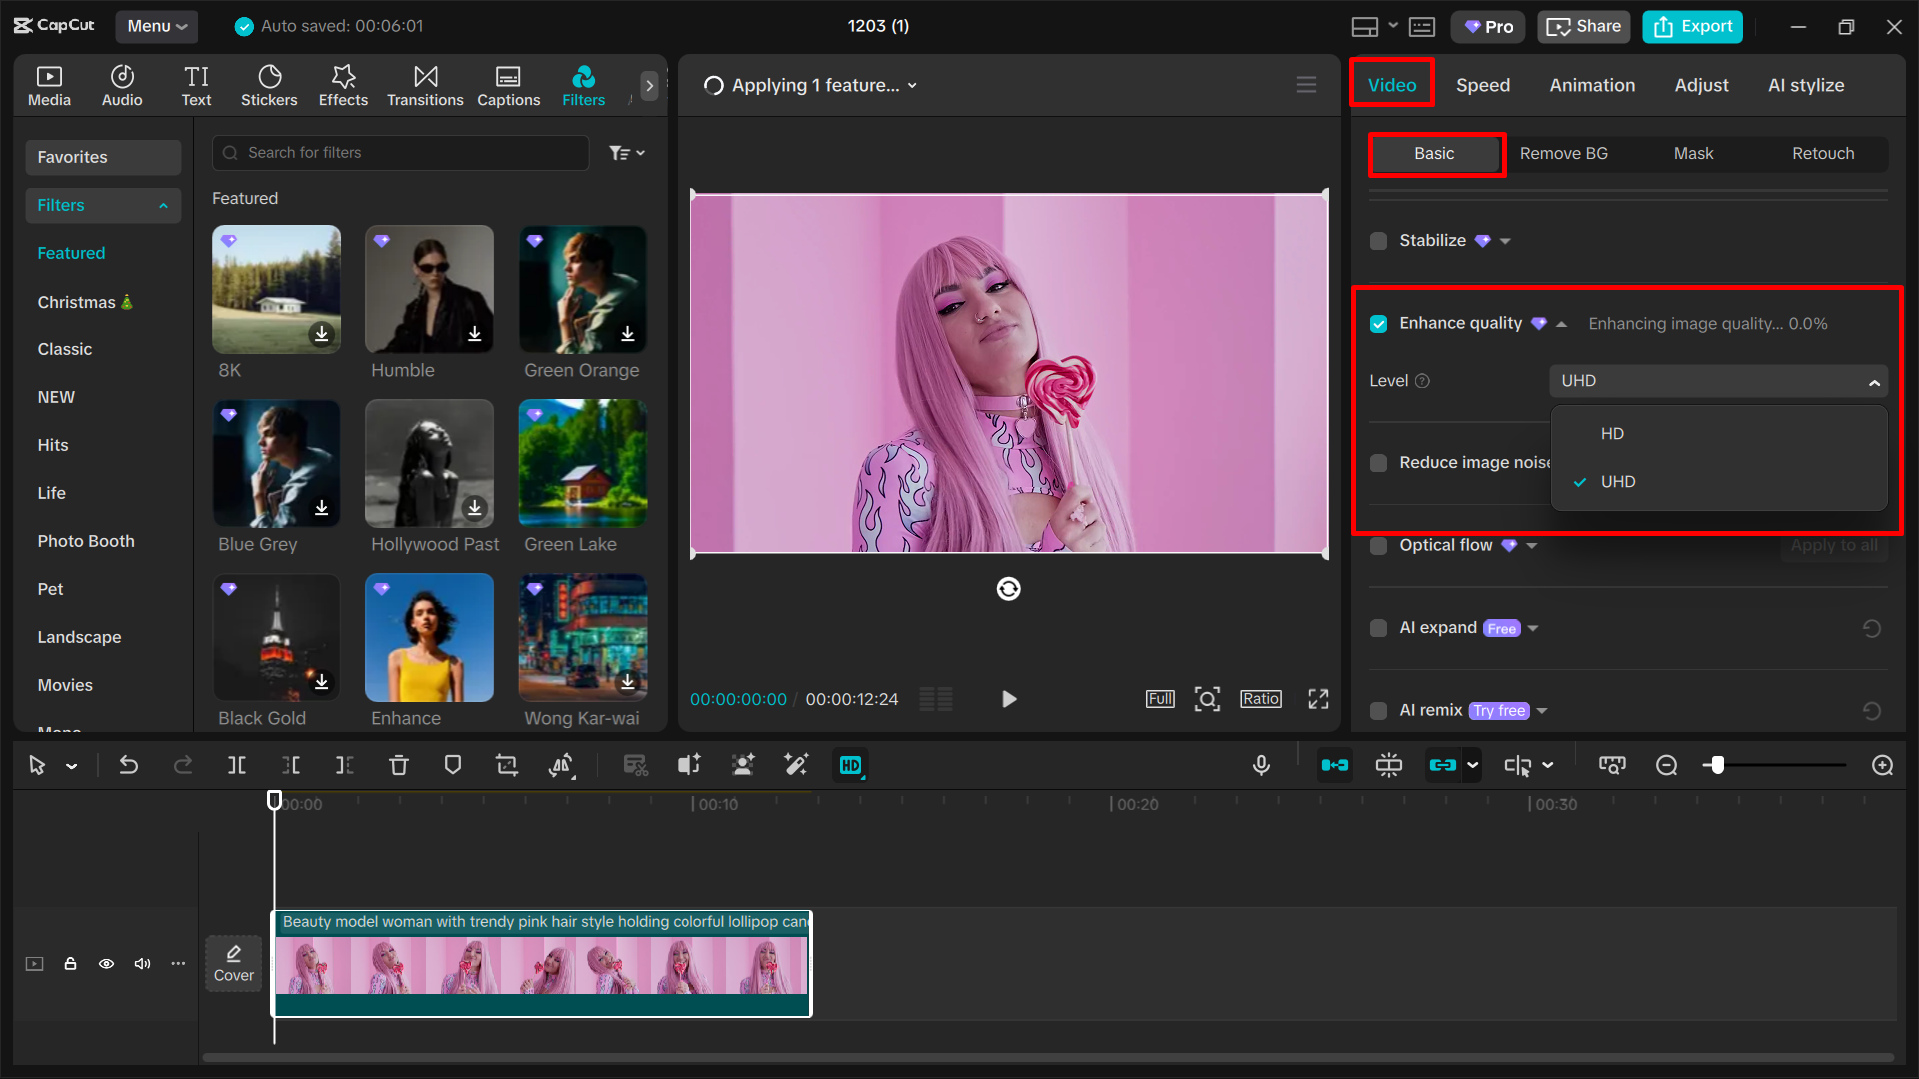Toggle HD preview quality
1919x1079 pixels.
pyautogui.click(x=850, y=764)
